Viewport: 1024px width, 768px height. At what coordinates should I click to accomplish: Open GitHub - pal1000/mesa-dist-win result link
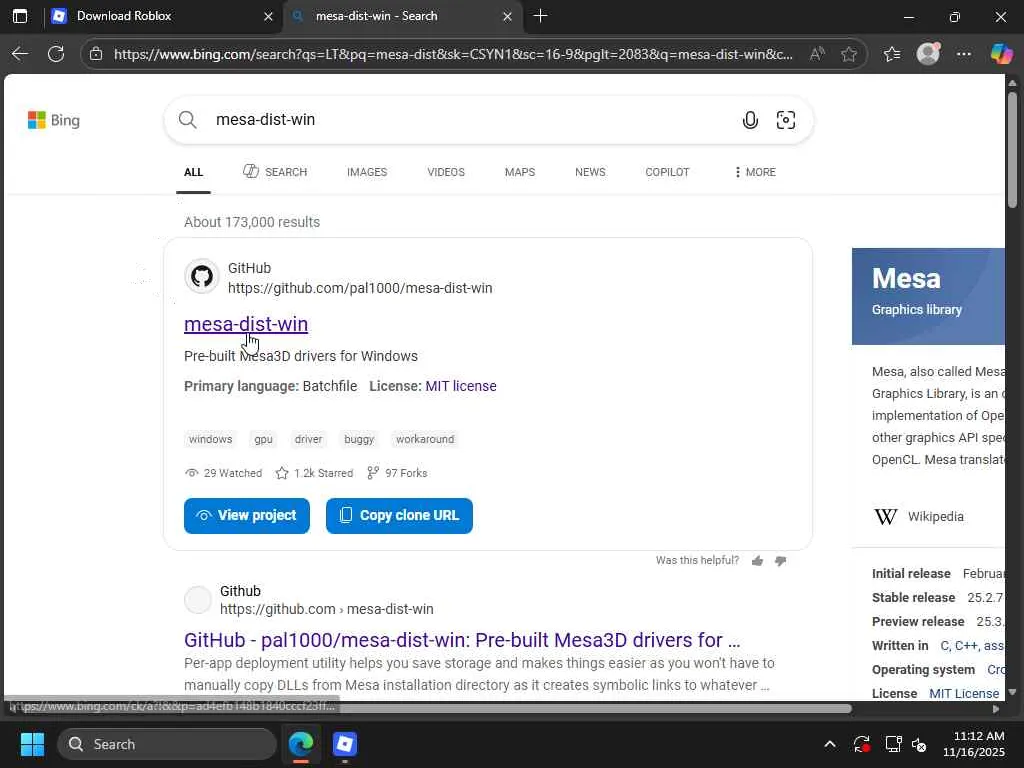(x=462, y=640)
